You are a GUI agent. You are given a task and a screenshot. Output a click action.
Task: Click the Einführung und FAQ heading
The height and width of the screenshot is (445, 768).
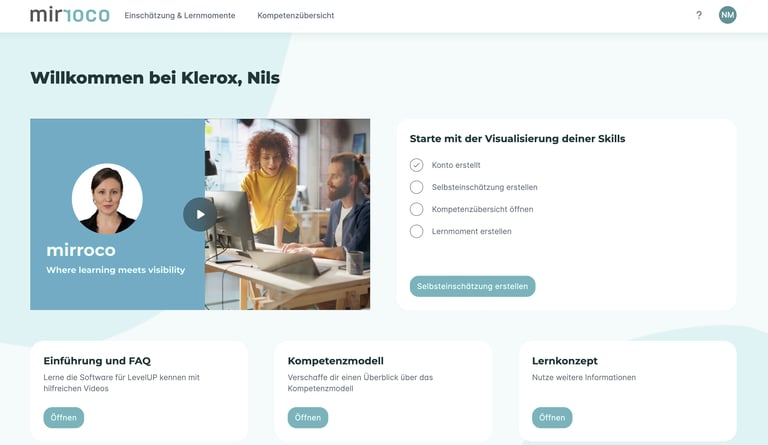click(x=97, y=361)
